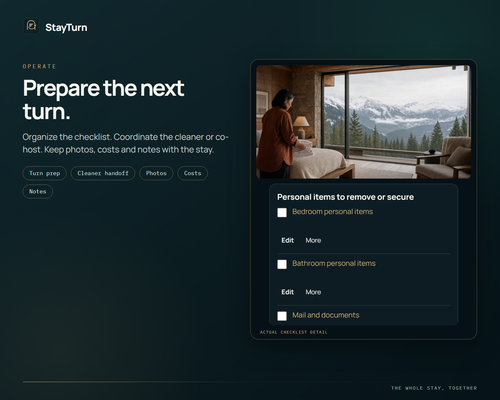Image resolution: width=500 pixels, height=400 pixels.
Task: Click the StayTurn logo icon
Action: tap(31, 26)
